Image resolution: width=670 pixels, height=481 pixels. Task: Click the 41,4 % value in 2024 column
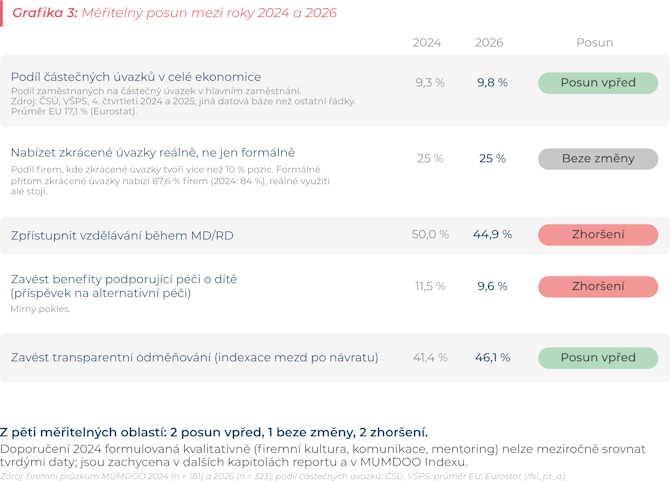point(430,358)
